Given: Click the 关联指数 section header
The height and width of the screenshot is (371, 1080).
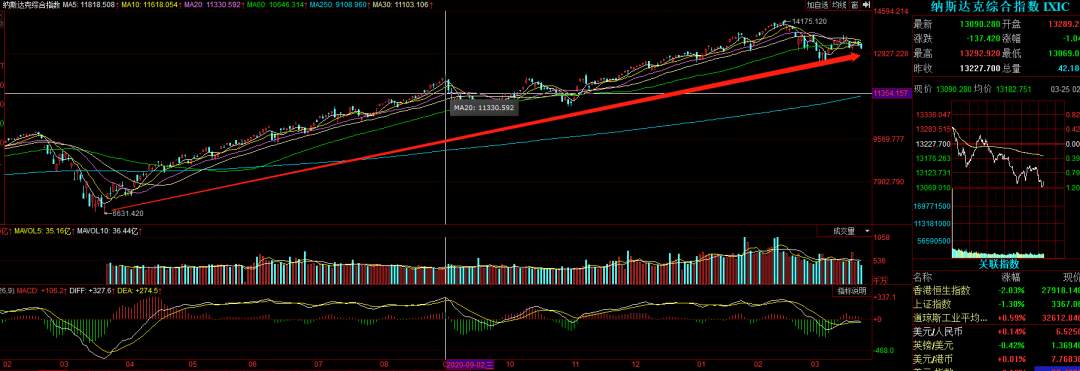Looking at the screenshot, I should (x=999, y=264).
